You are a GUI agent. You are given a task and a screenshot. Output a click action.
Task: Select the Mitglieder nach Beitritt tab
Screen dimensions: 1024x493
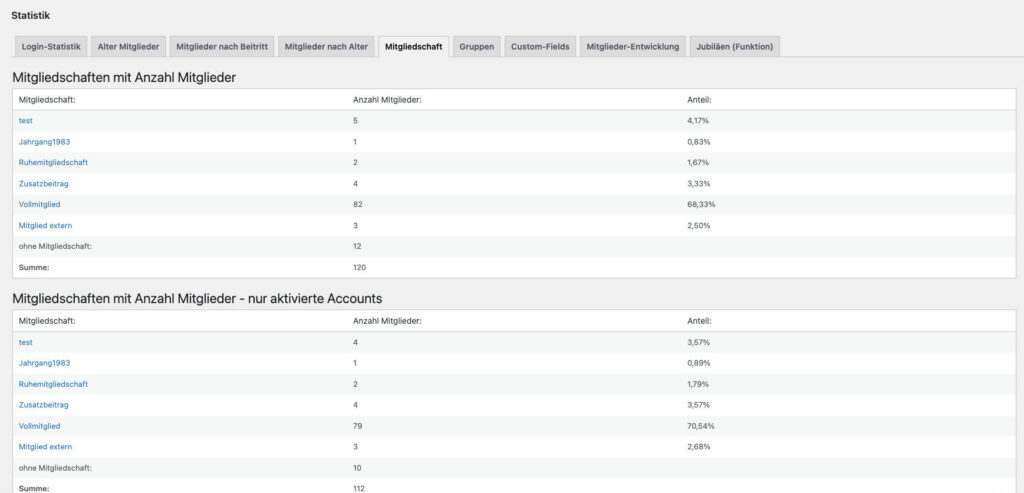click(222, 47)
